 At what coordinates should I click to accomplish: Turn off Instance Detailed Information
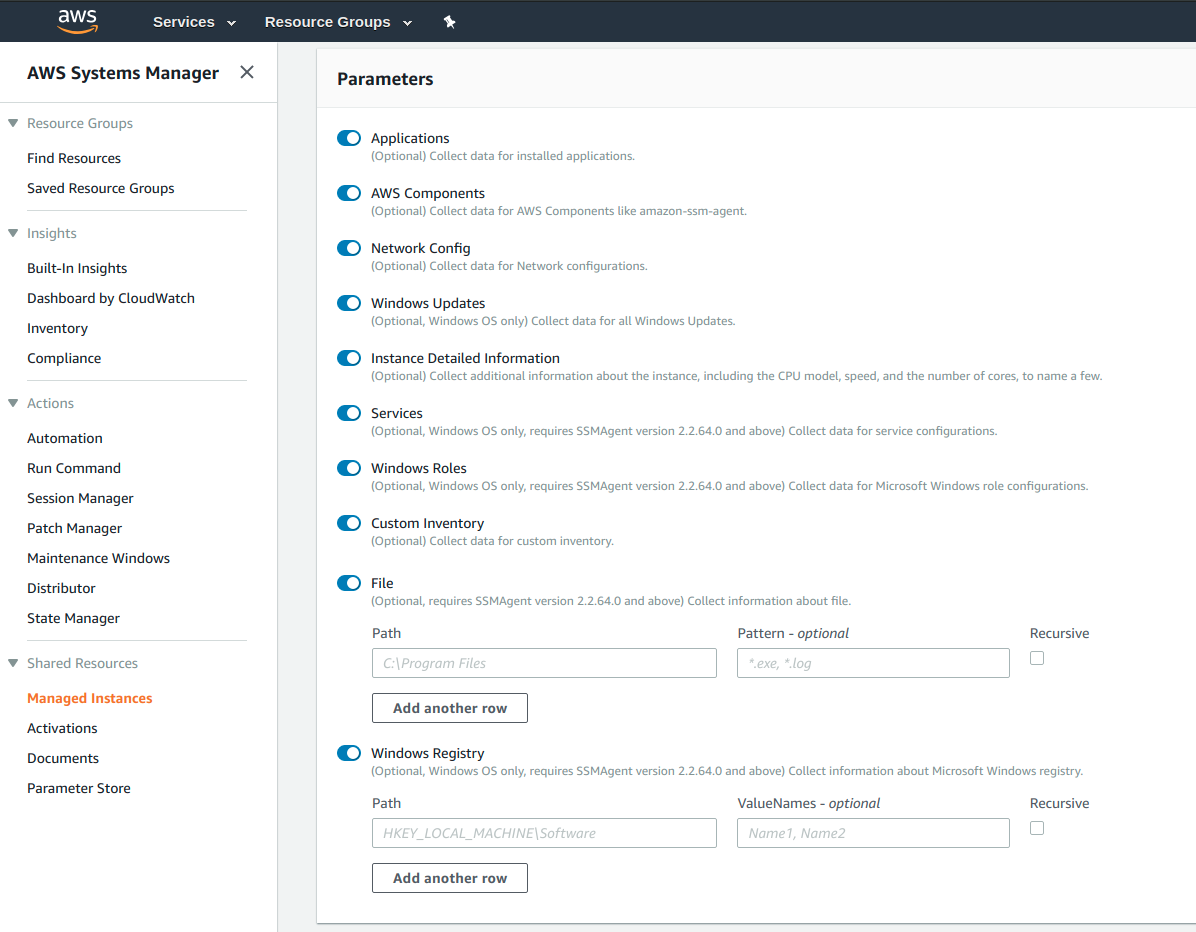point(349,358)
